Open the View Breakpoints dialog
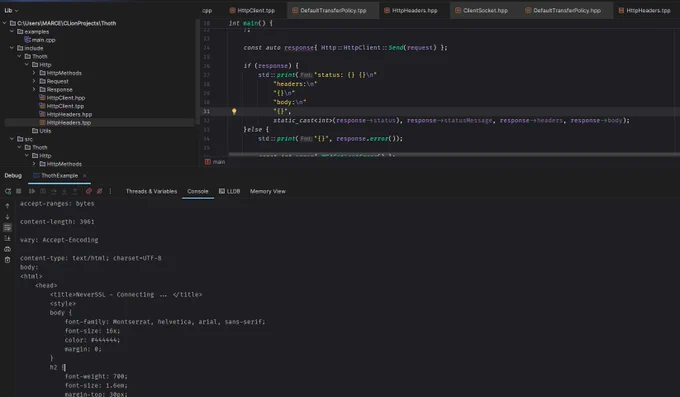The width and height of the screenshot is (680, 397). 88,191
